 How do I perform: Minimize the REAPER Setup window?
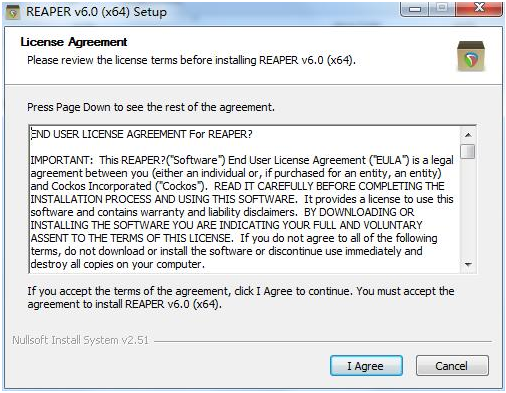pyautogui.click(x=415, y=9)
